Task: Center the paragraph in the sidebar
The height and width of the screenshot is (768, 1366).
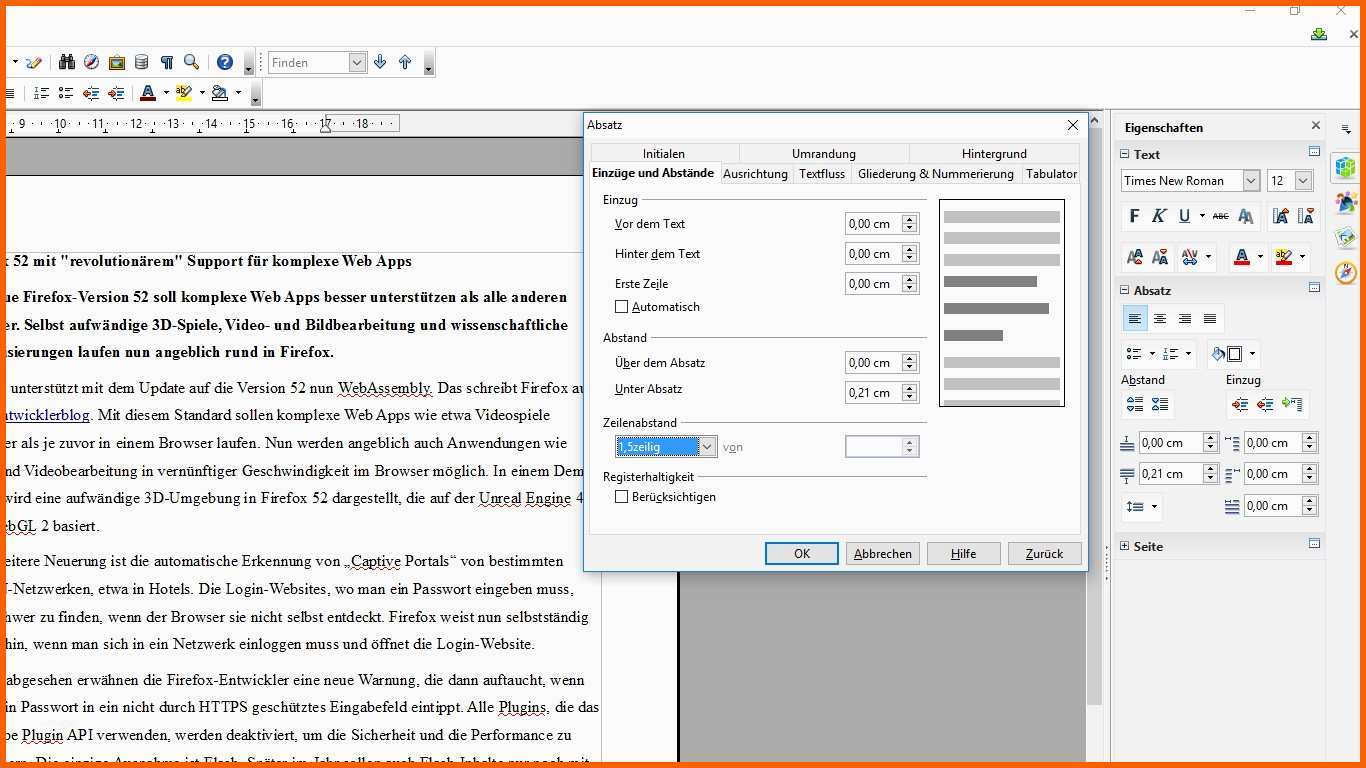Action: 1160,319
